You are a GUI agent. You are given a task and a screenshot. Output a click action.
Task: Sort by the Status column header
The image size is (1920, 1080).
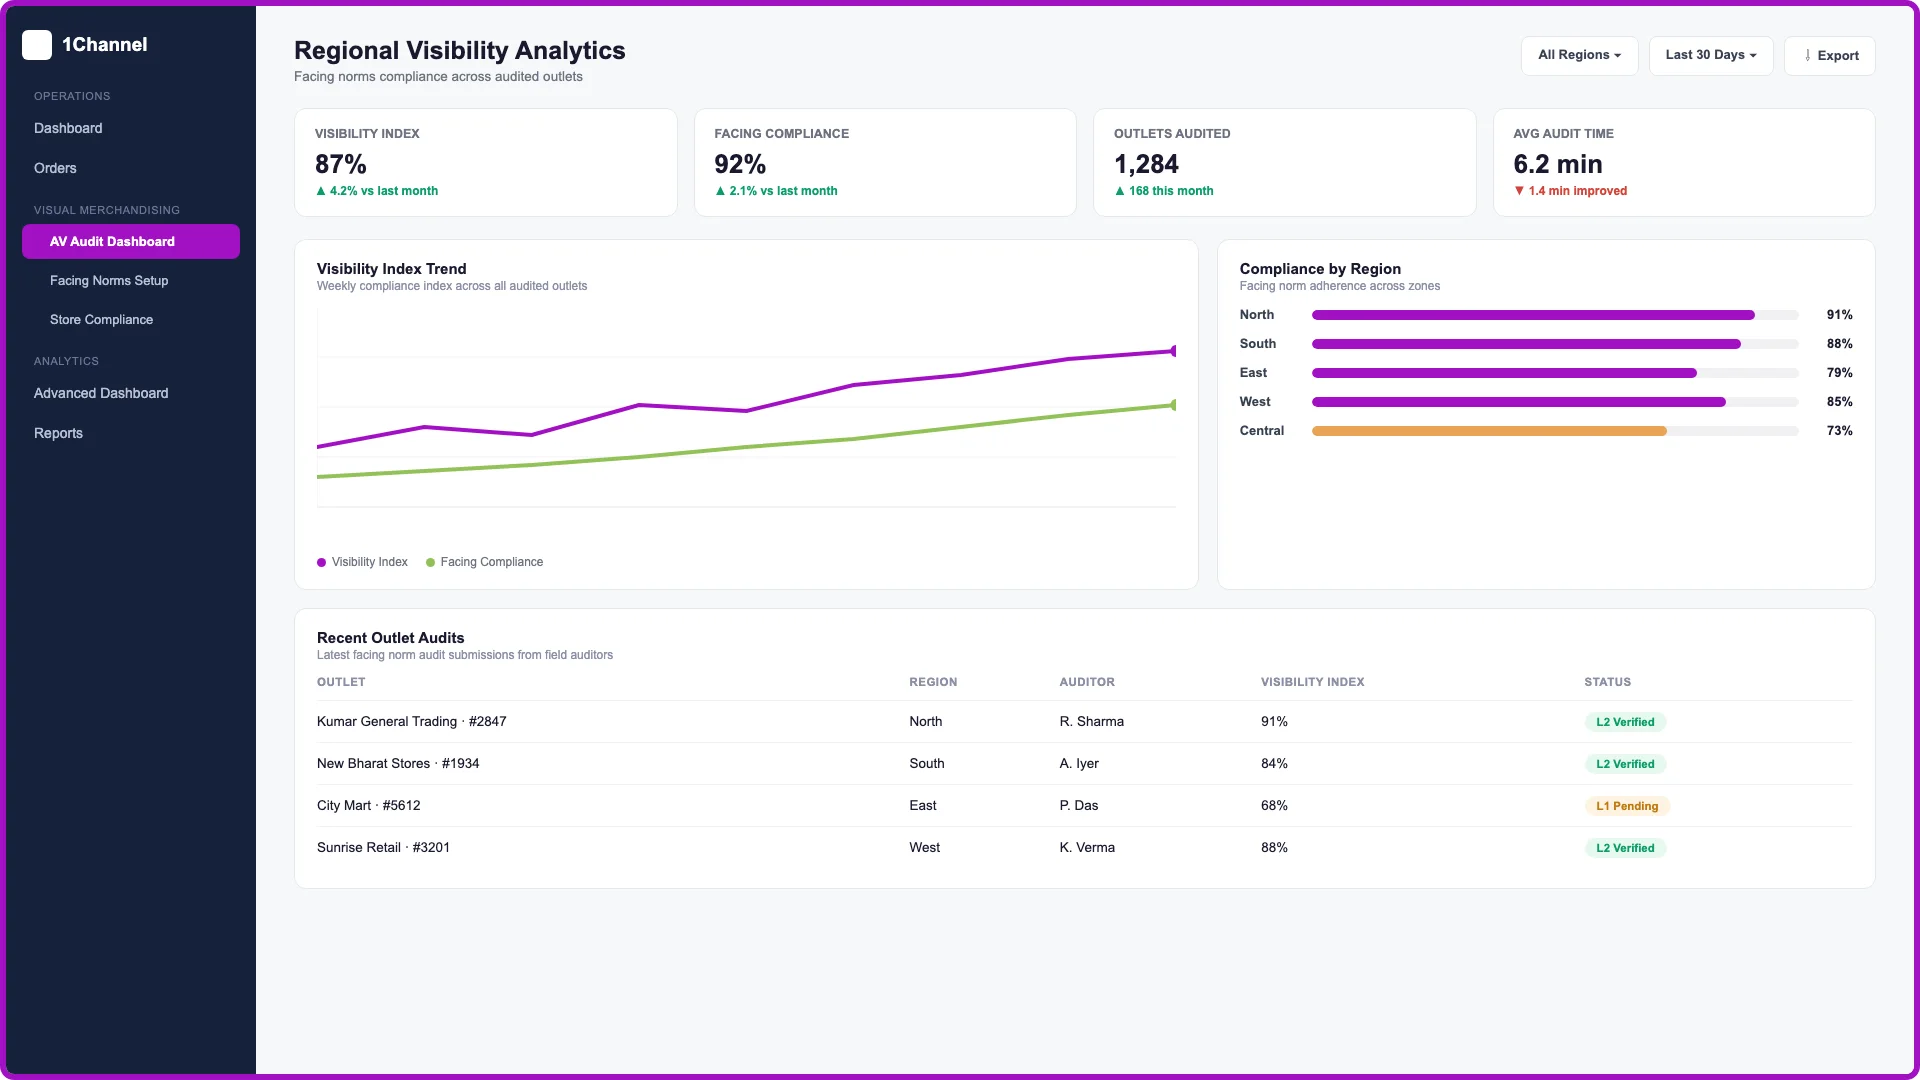pos(1607,682)
